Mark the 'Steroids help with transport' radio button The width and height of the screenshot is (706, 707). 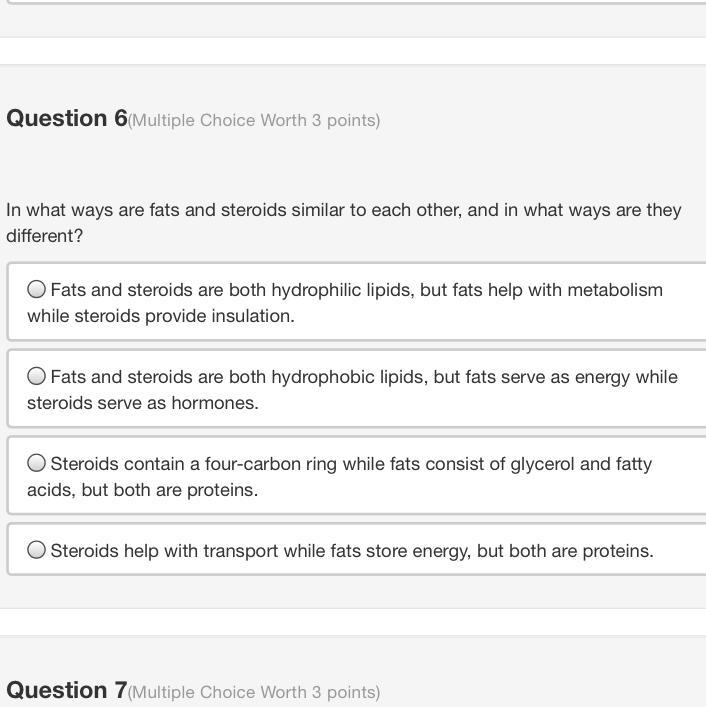pos(37,550)
